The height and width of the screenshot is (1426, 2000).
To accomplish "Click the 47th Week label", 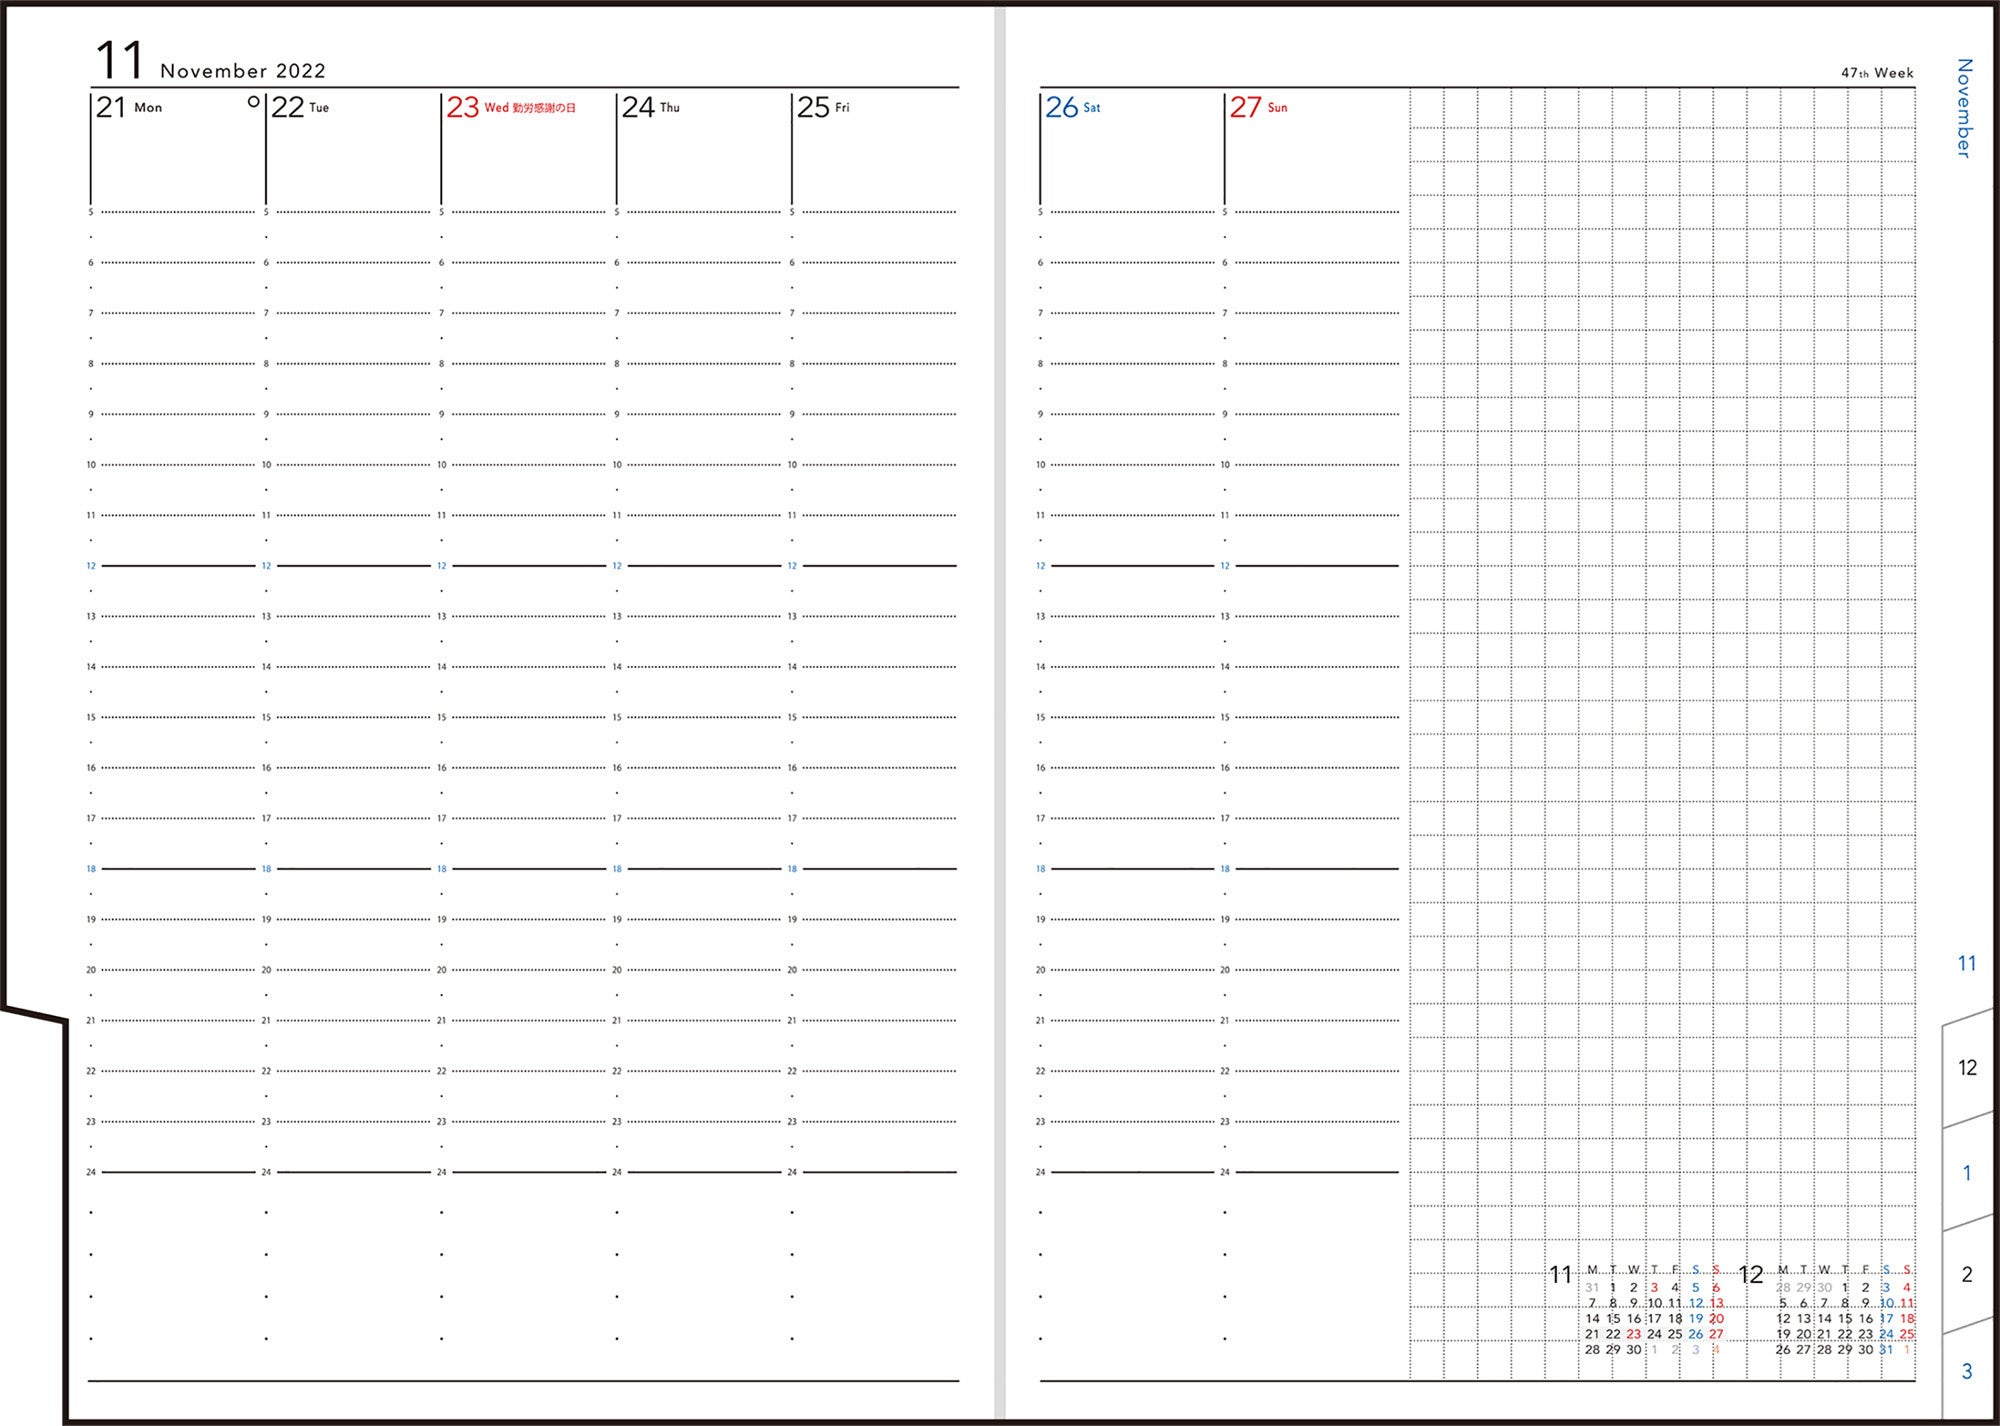I will 1877,73.
